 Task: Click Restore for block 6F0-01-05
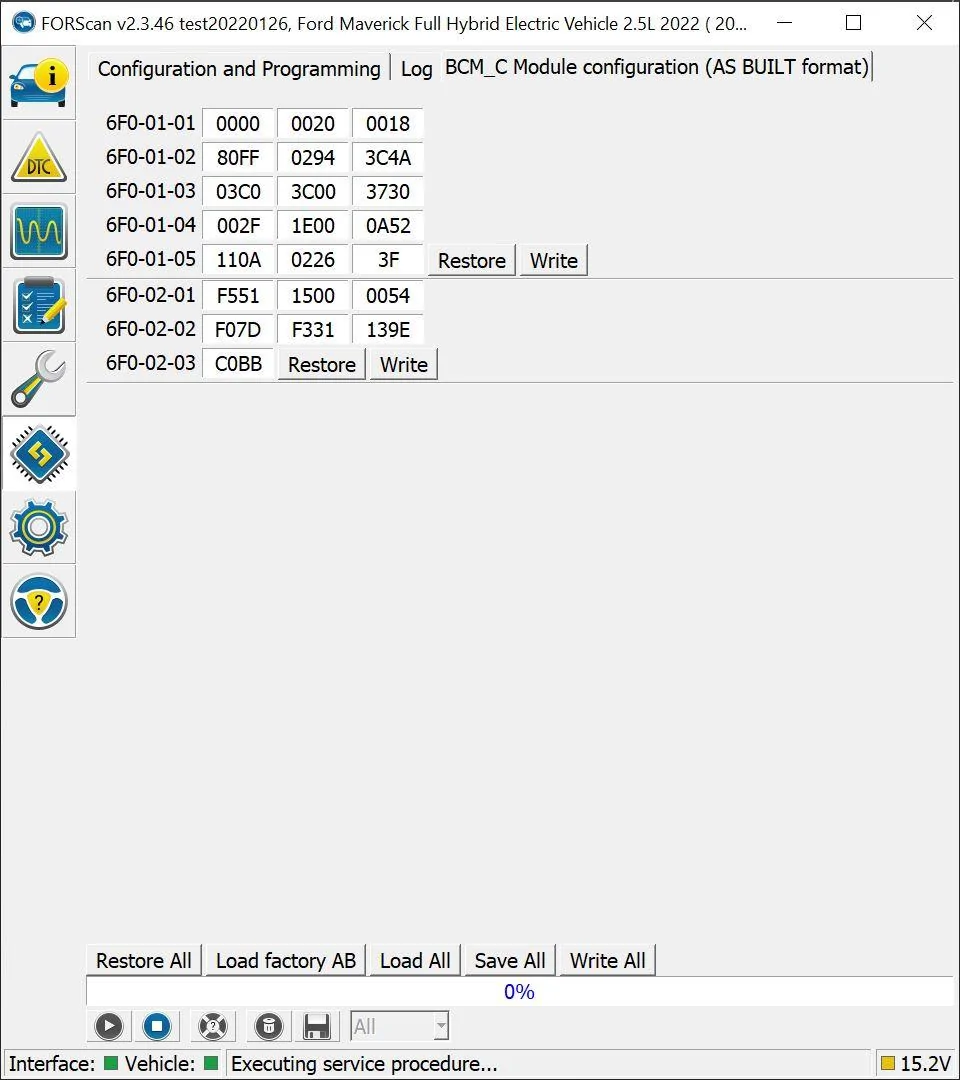(x=472, y=260)
